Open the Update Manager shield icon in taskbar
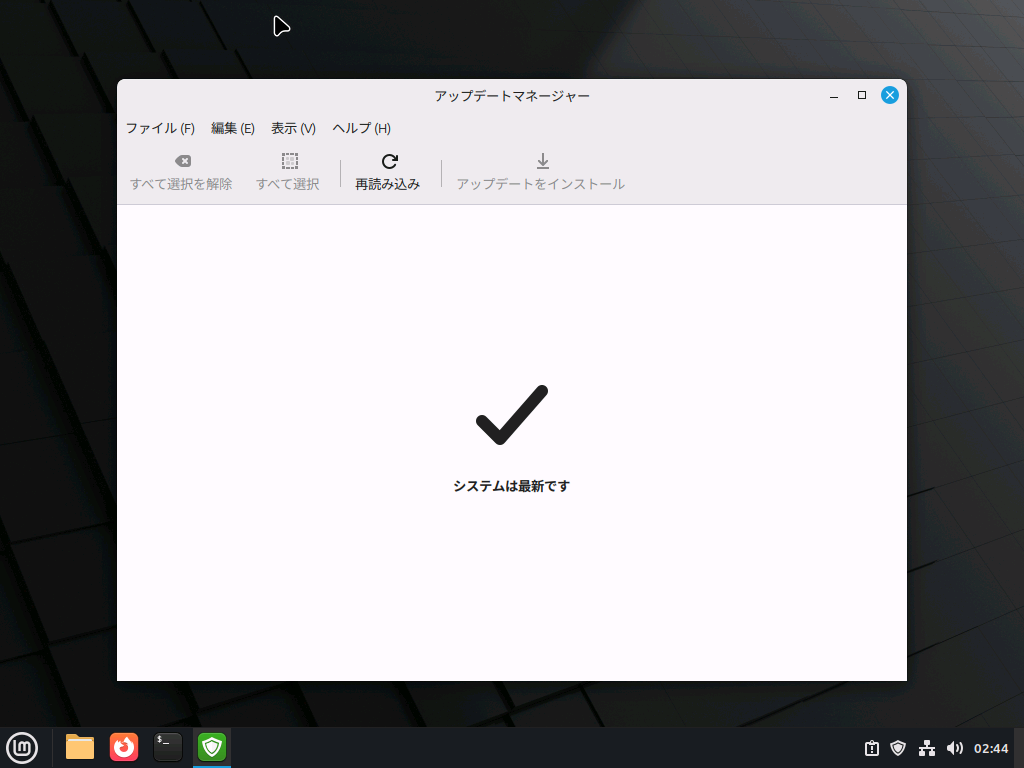 (211, 747)
